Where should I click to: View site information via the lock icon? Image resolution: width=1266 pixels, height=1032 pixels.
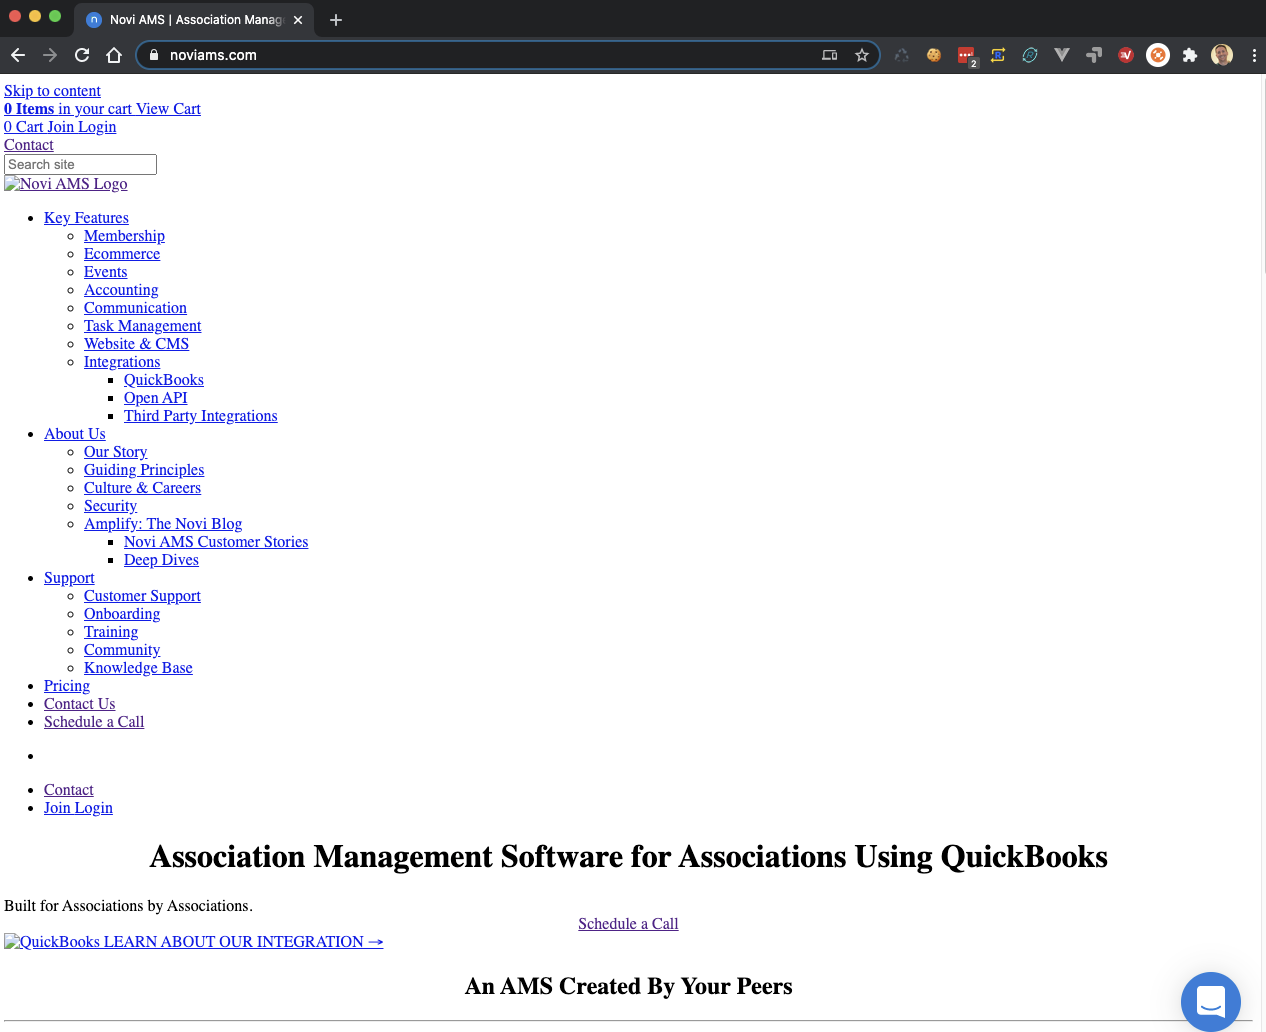154,55
